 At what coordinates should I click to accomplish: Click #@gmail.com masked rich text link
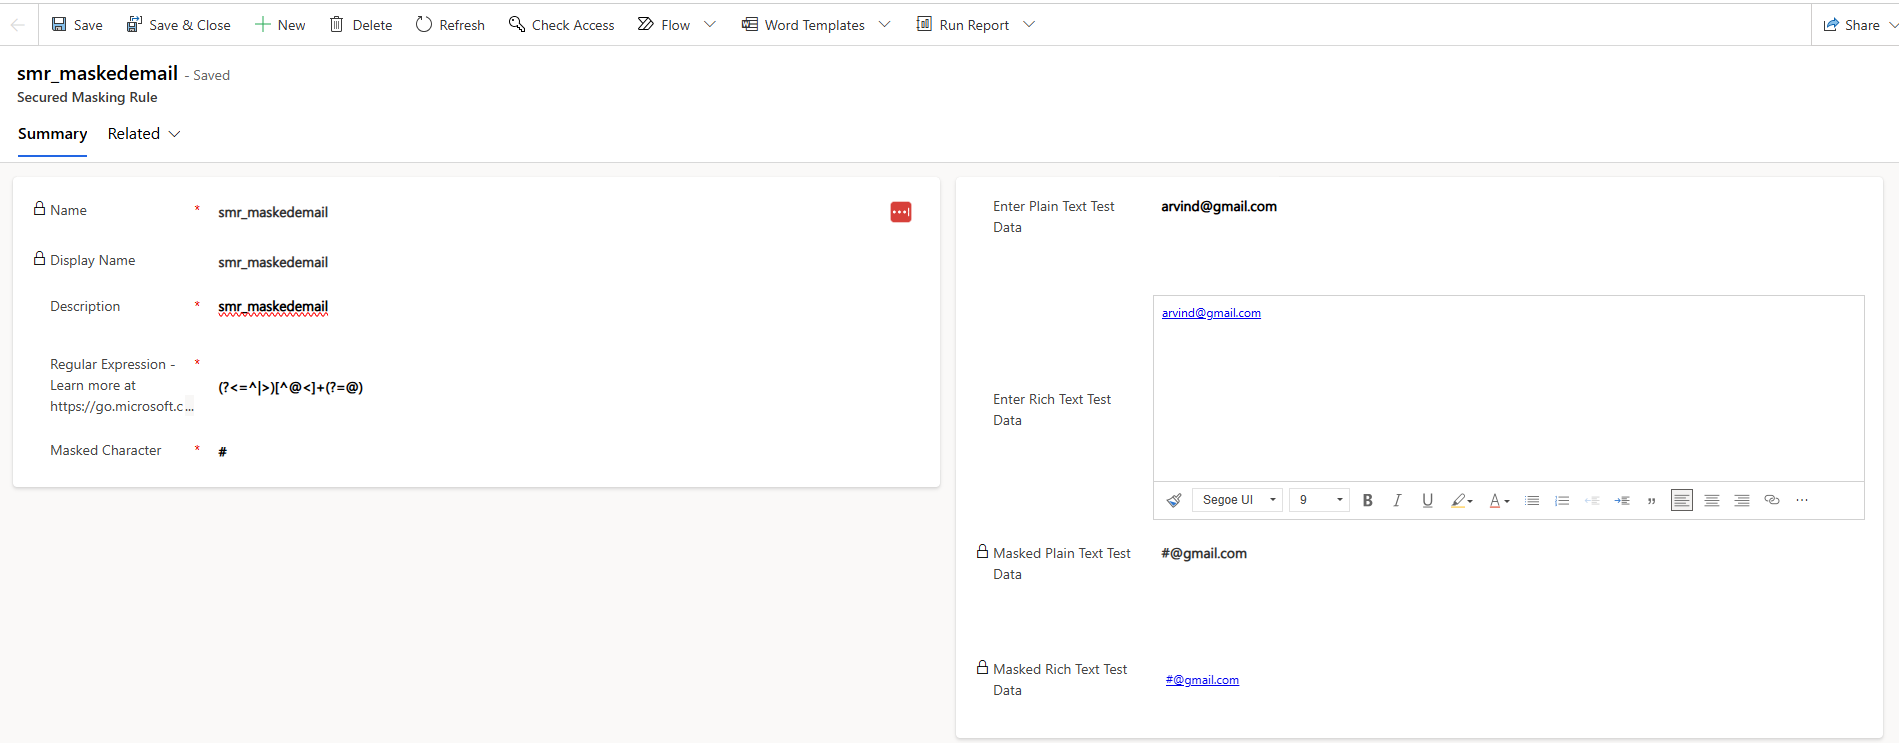(x=1202, y=680)
